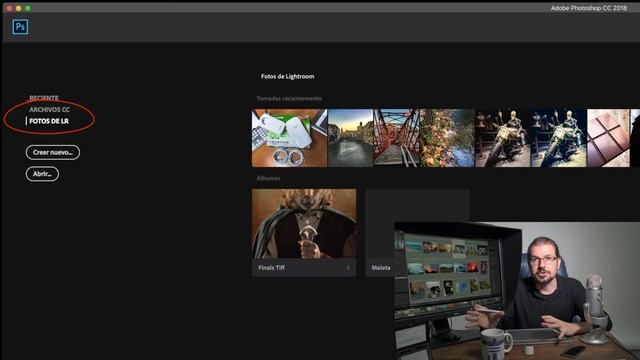Screen dimensions: 640x360
Task: Open the river canal sunset photo thumbnail
Action: pos(351,138)
